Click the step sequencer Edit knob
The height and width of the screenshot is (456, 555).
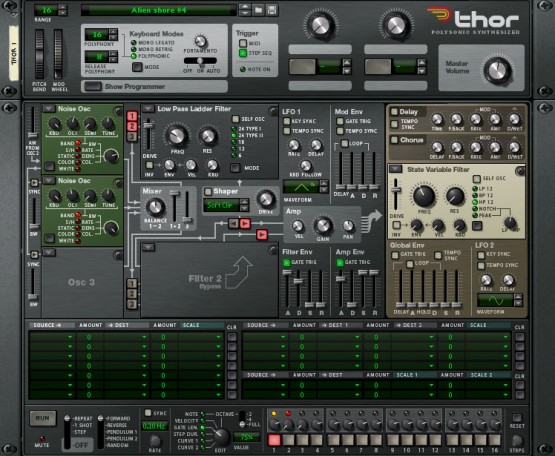click(x=221, y=437)
